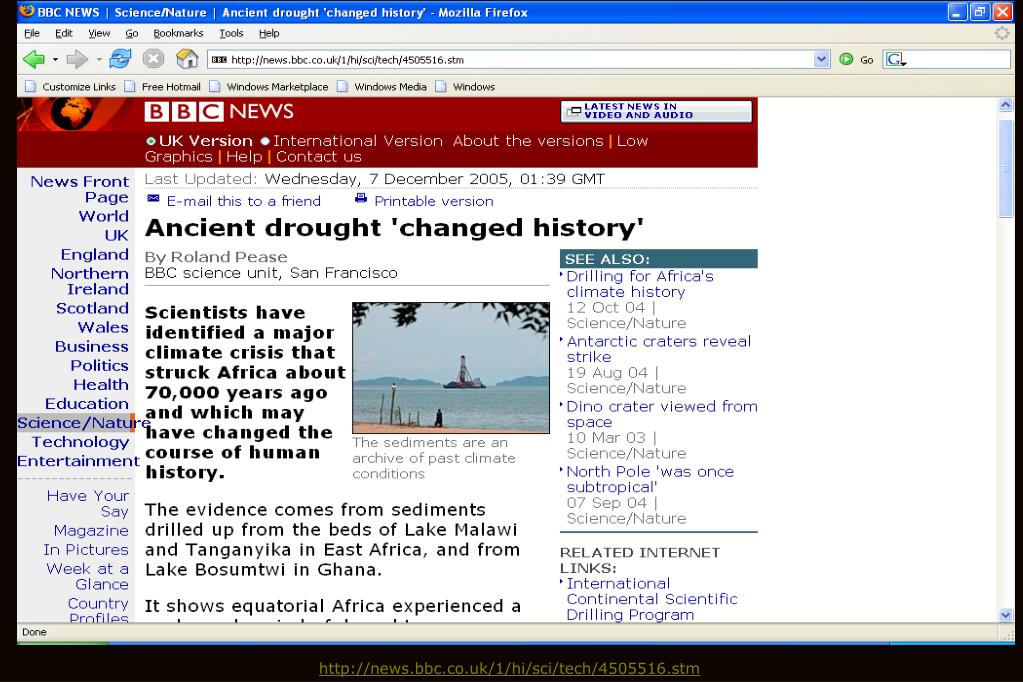
Task: Click the envelope icon beside E-mail this
Action: coord(153,198)
